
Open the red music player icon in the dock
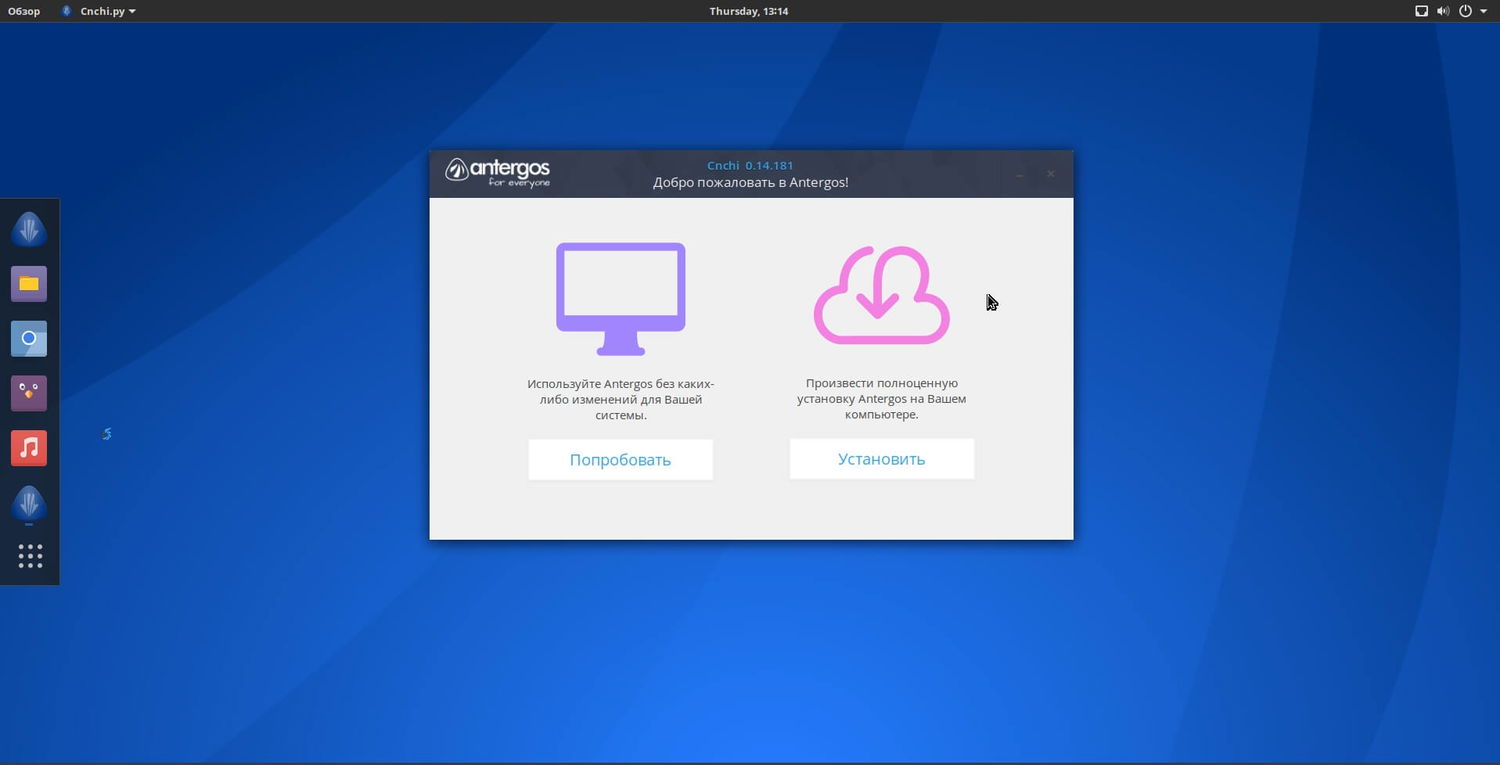pos(29,447)
